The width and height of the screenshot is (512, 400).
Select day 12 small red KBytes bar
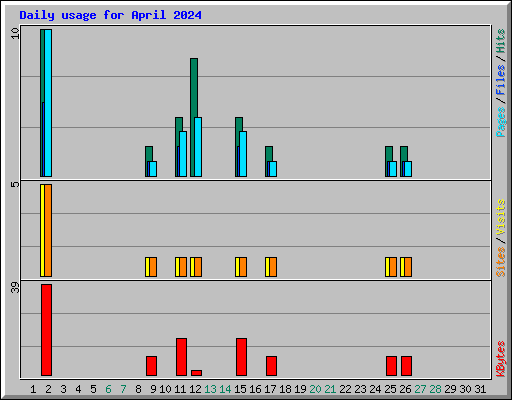pyautogui.click(x=196, y=373)
